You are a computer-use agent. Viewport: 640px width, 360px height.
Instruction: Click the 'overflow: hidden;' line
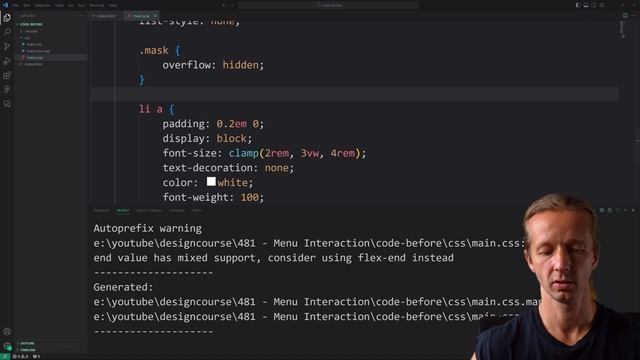pos(213,65)
